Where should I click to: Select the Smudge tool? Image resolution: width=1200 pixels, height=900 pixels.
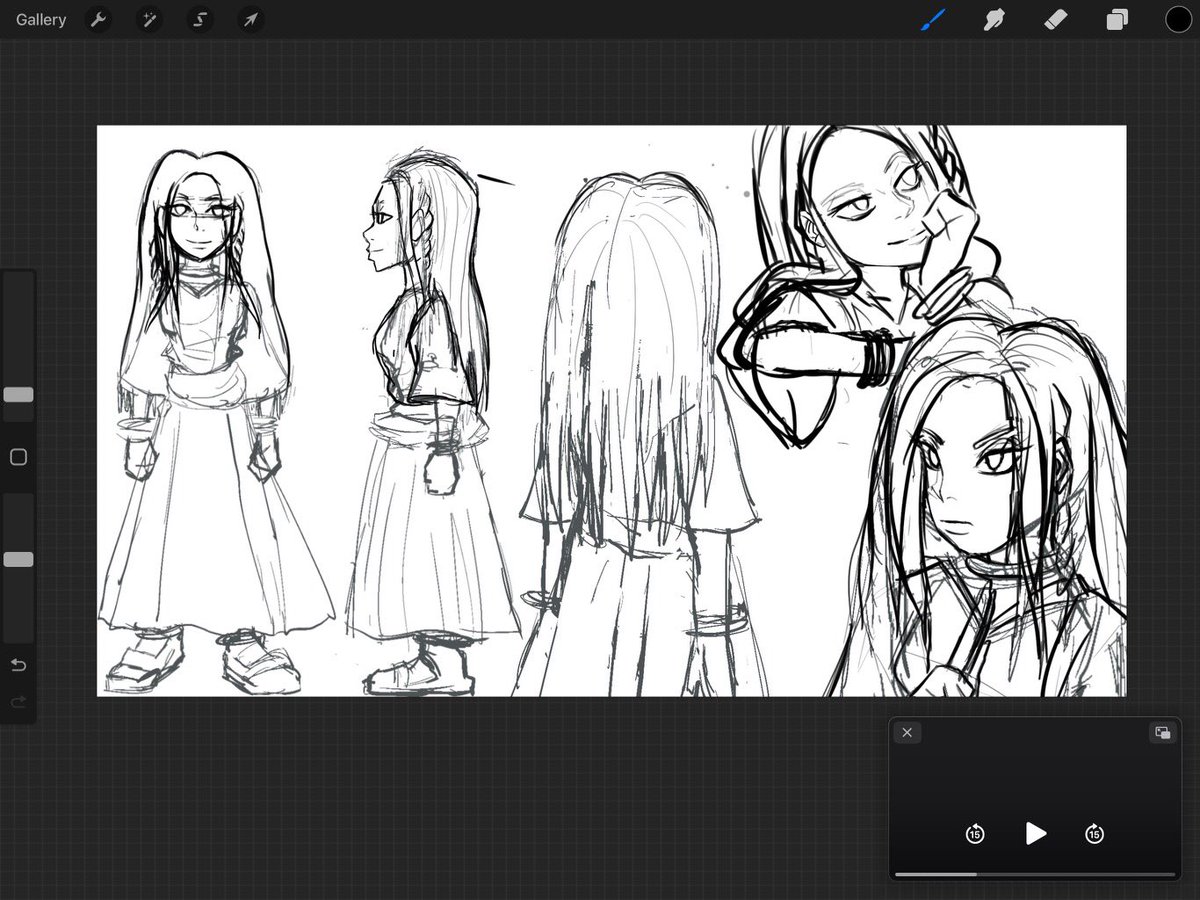tap(994, 20)
